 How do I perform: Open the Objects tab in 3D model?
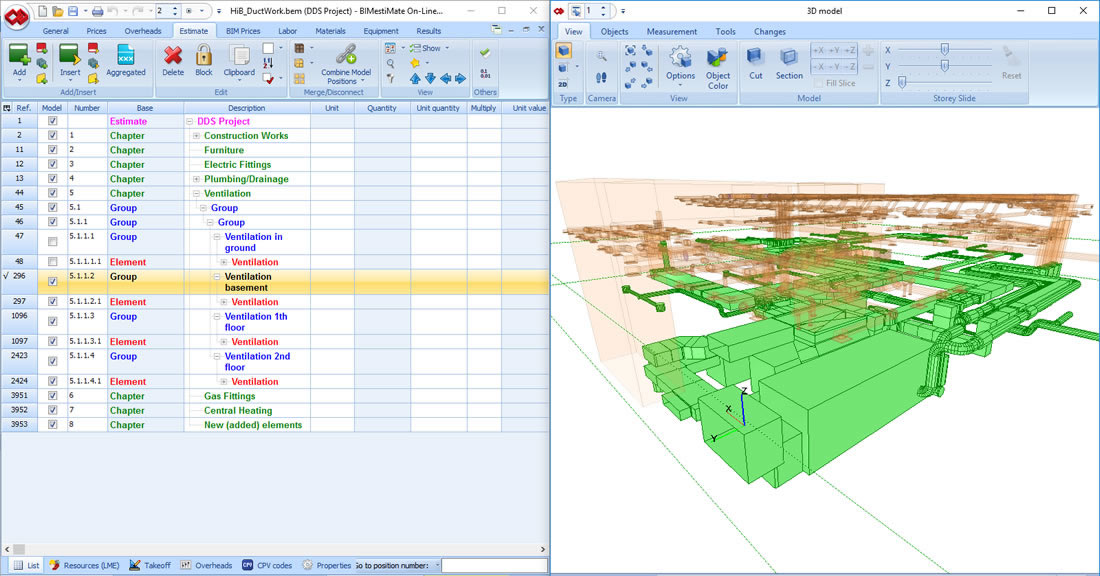pos(614,32)
